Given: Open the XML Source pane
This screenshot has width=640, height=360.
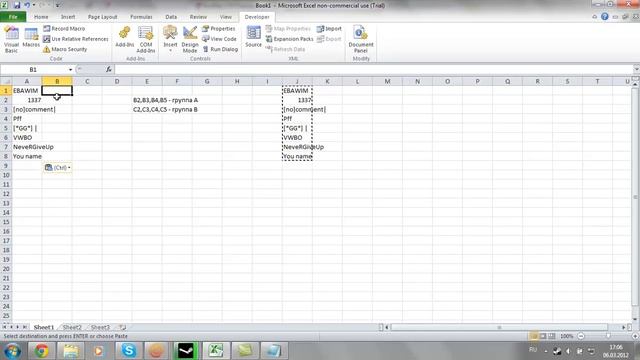Looking at the screenshot, I should pos(253,37).
